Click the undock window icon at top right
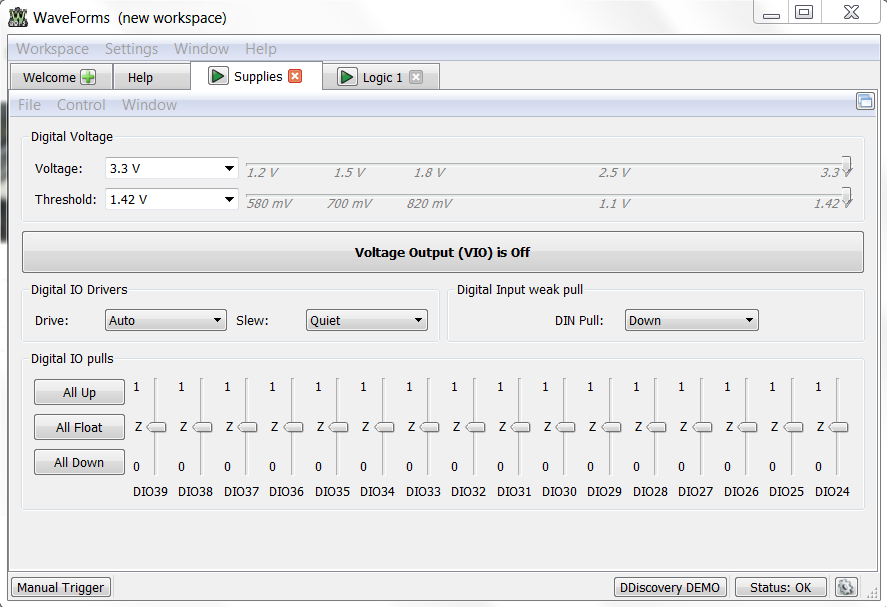Screen dimensions: 887x607 pyautogui.click(x=865, y=101)
